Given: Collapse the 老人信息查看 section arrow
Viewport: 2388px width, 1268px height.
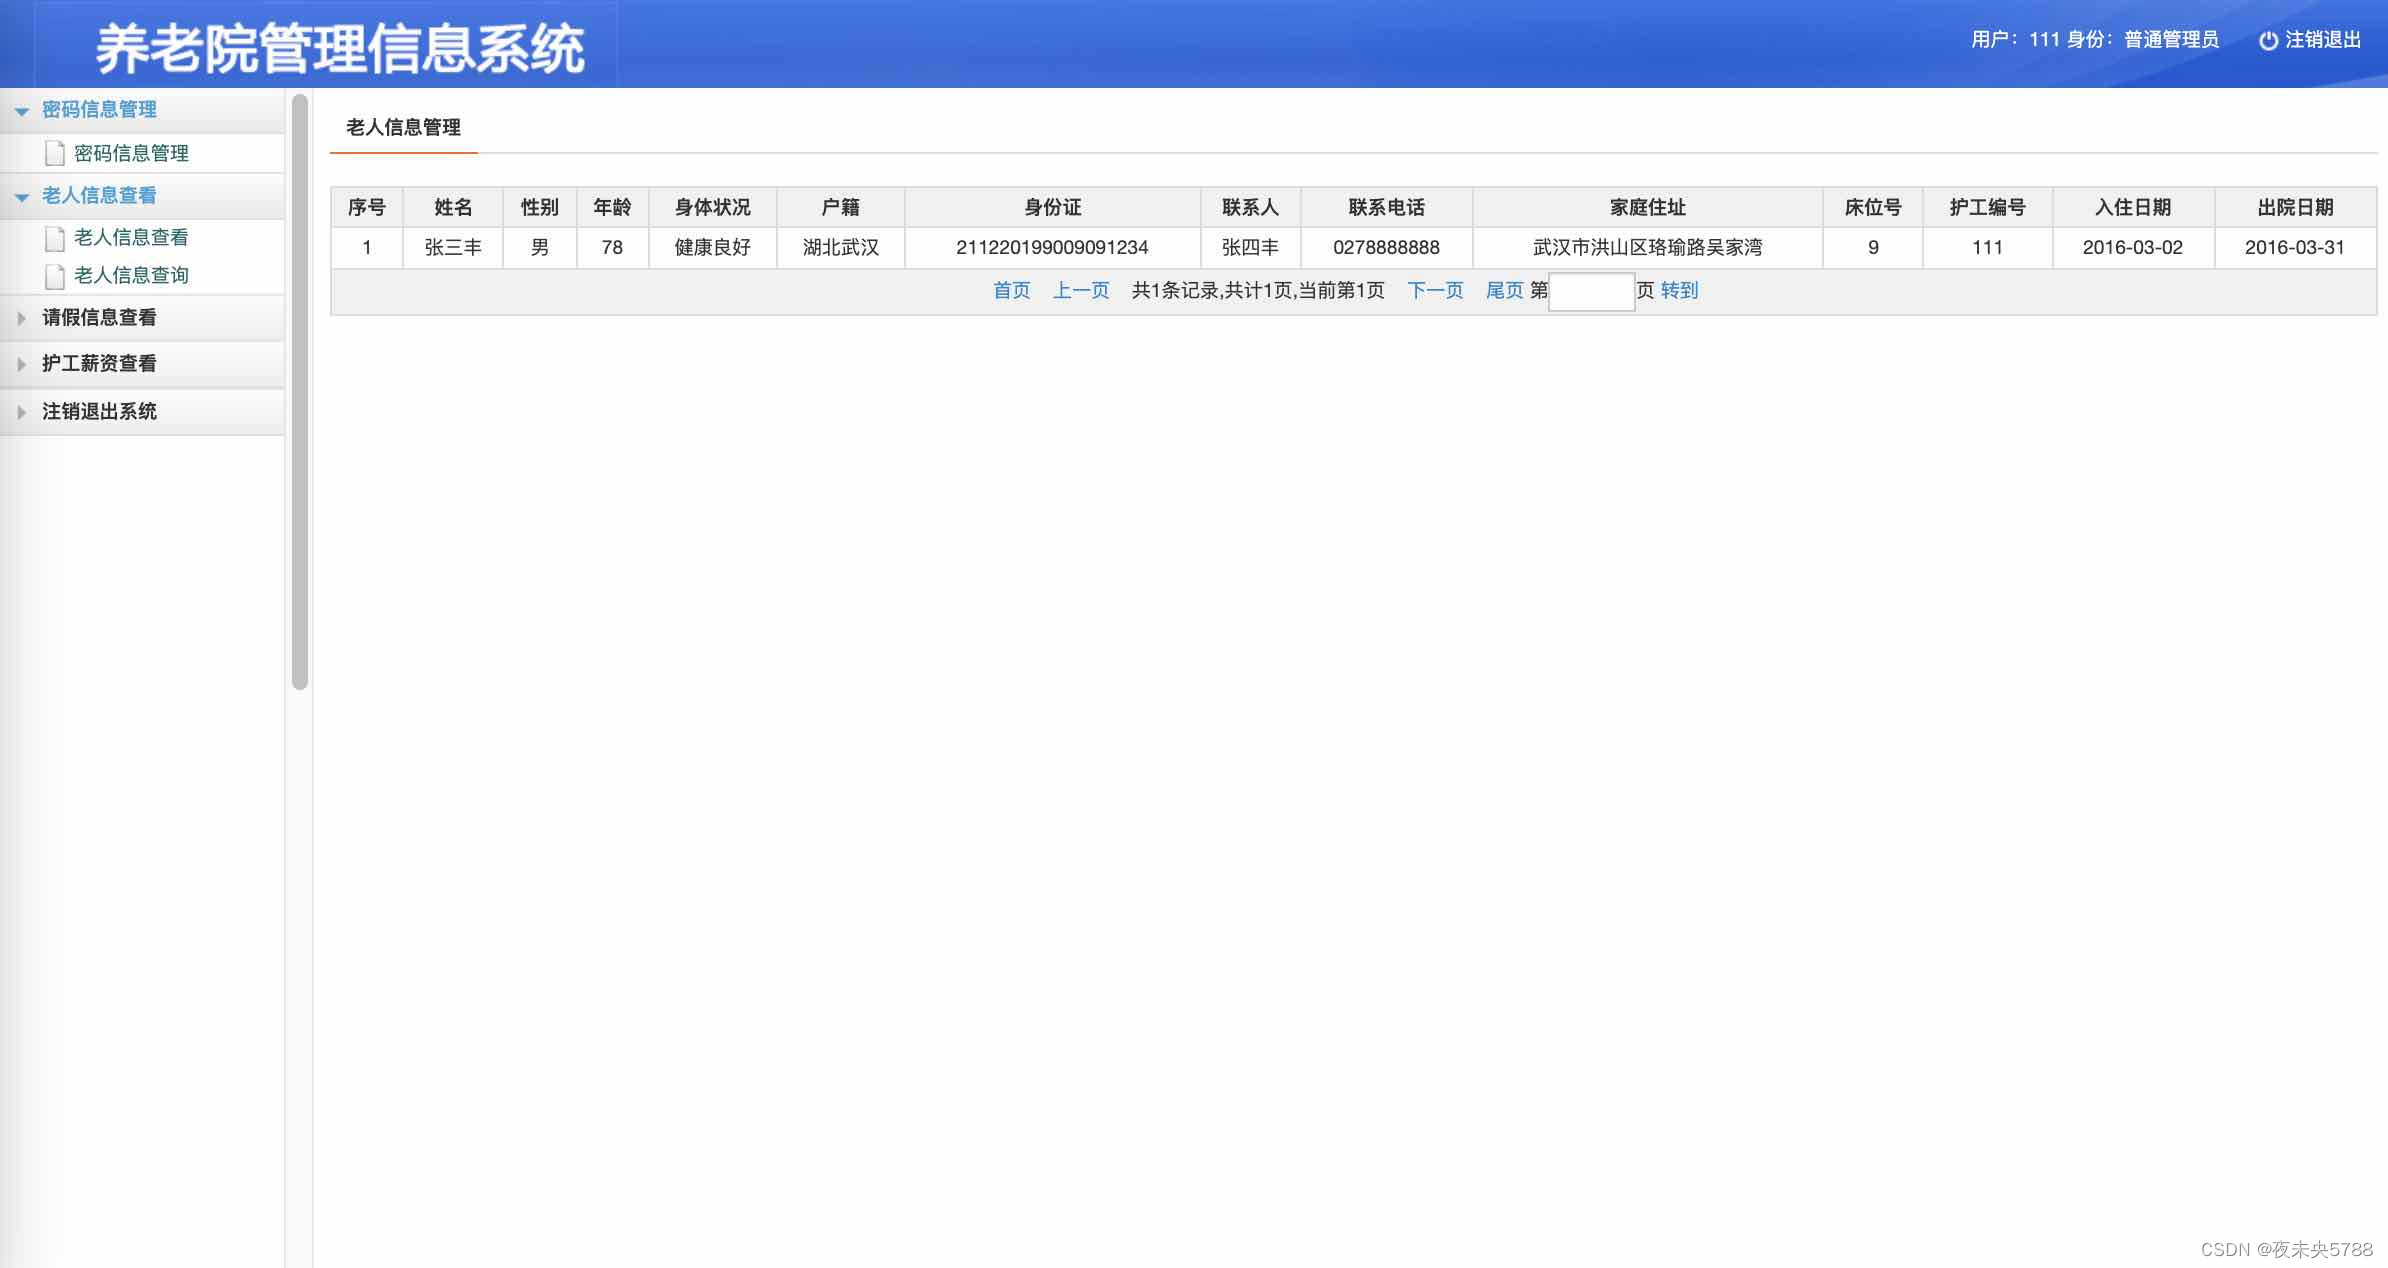Looking at the screenshot, I should pos(22,198).
